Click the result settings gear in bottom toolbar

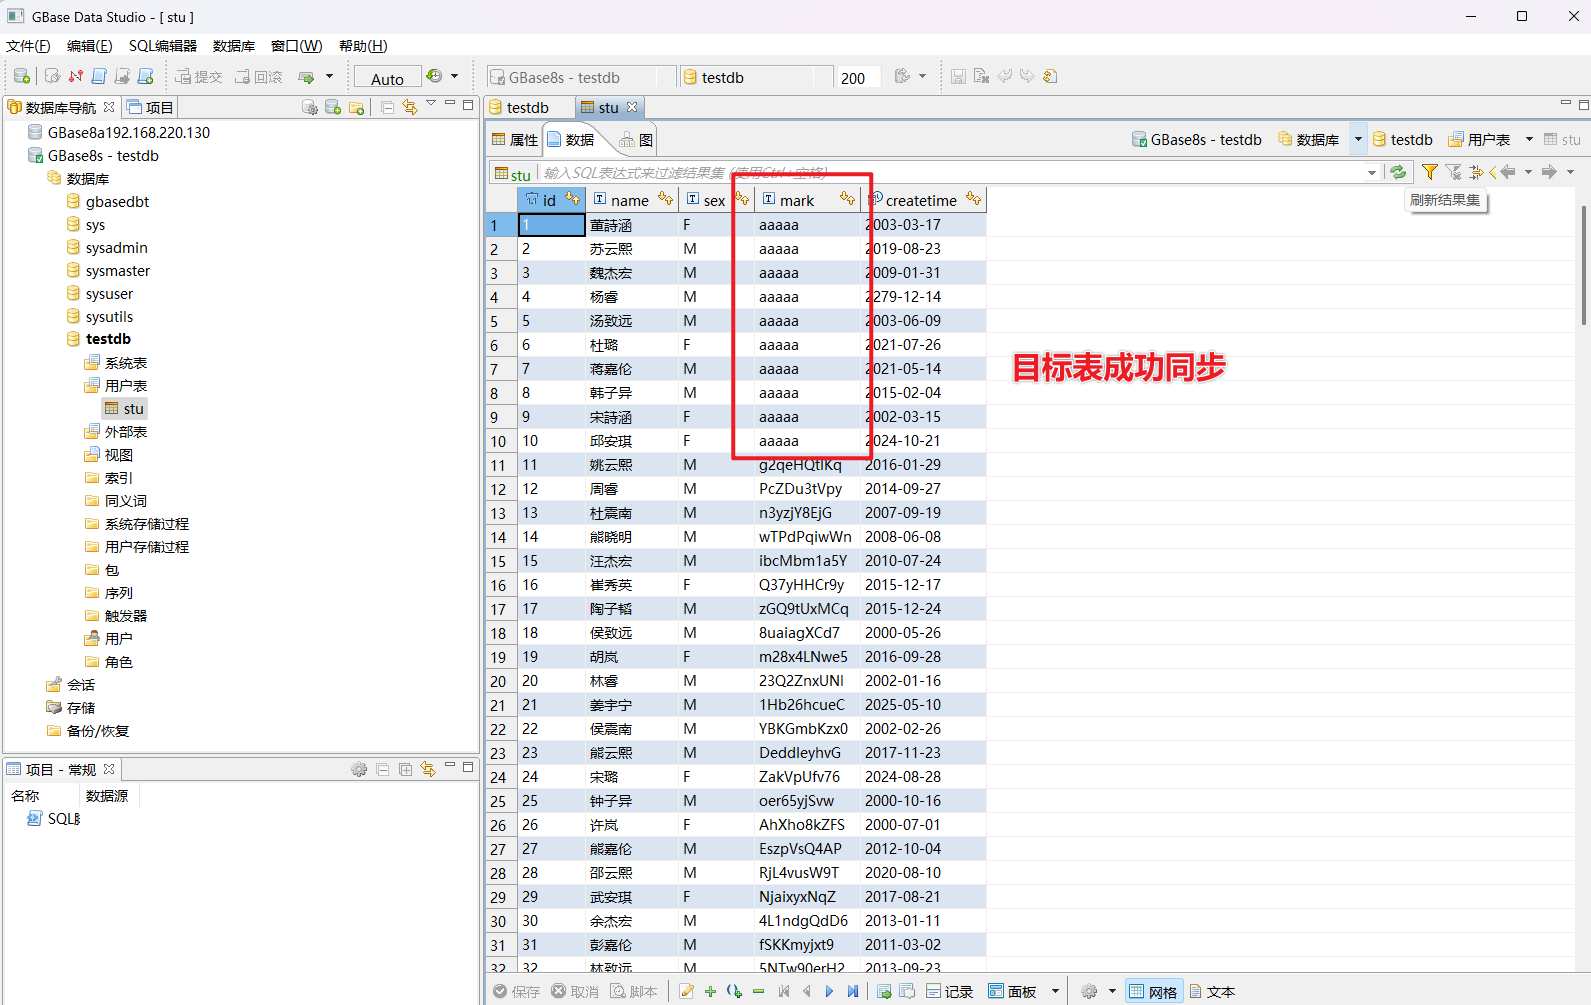pyautogui.click(x=1089, y=991)
